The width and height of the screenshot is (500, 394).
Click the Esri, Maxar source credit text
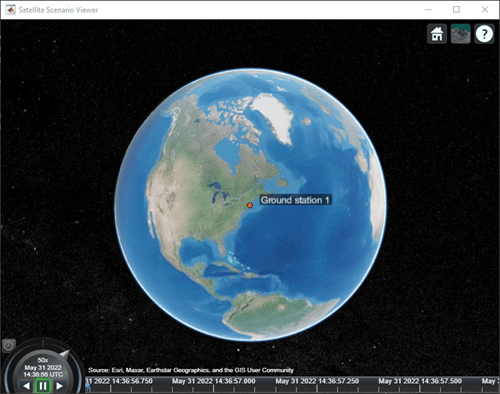pos(191,370)
